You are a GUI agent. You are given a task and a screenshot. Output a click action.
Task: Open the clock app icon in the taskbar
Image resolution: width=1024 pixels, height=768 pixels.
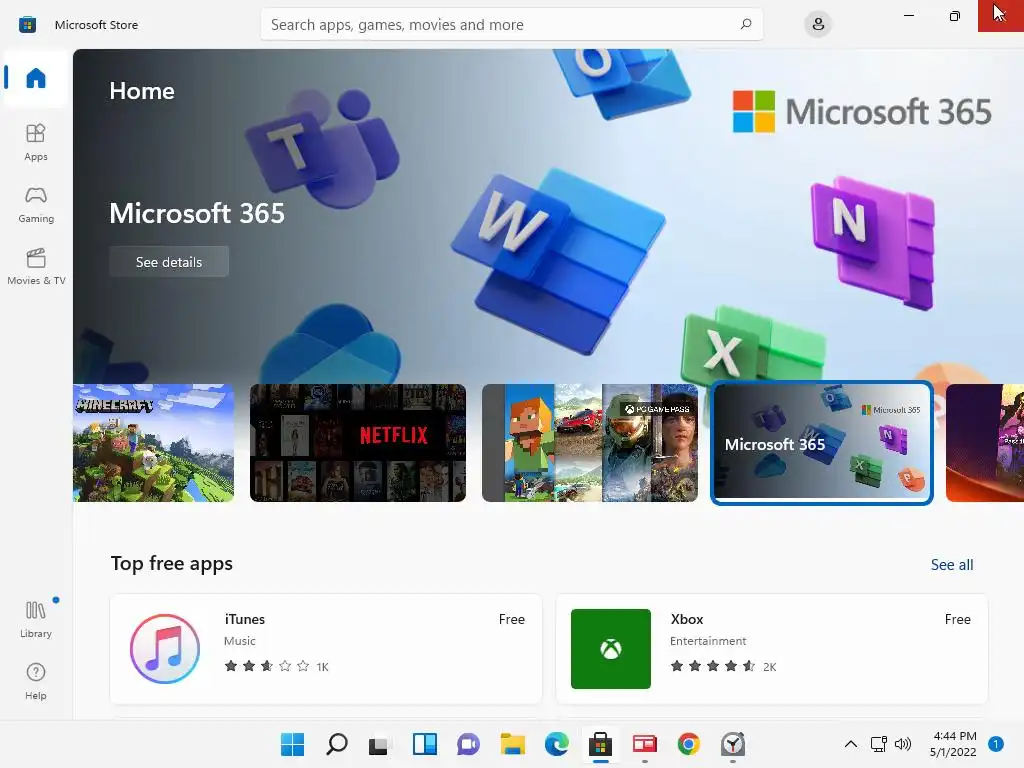pos(733,744)
